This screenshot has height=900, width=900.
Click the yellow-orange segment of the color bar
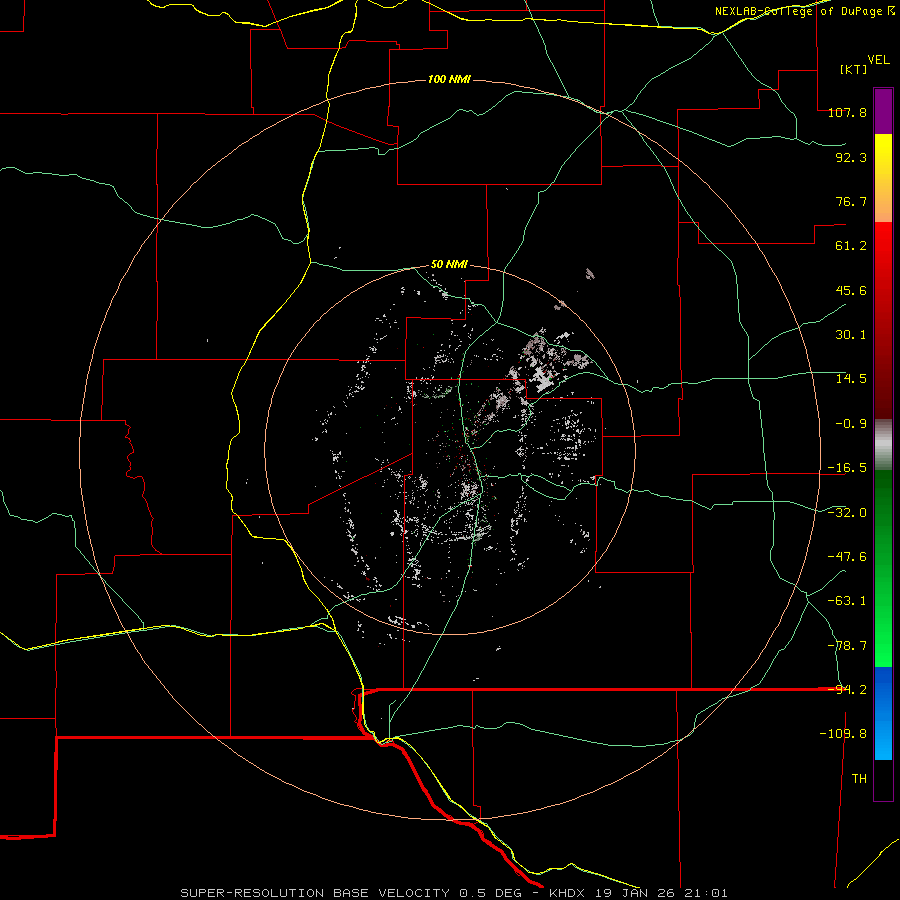[x=883, y=178]
